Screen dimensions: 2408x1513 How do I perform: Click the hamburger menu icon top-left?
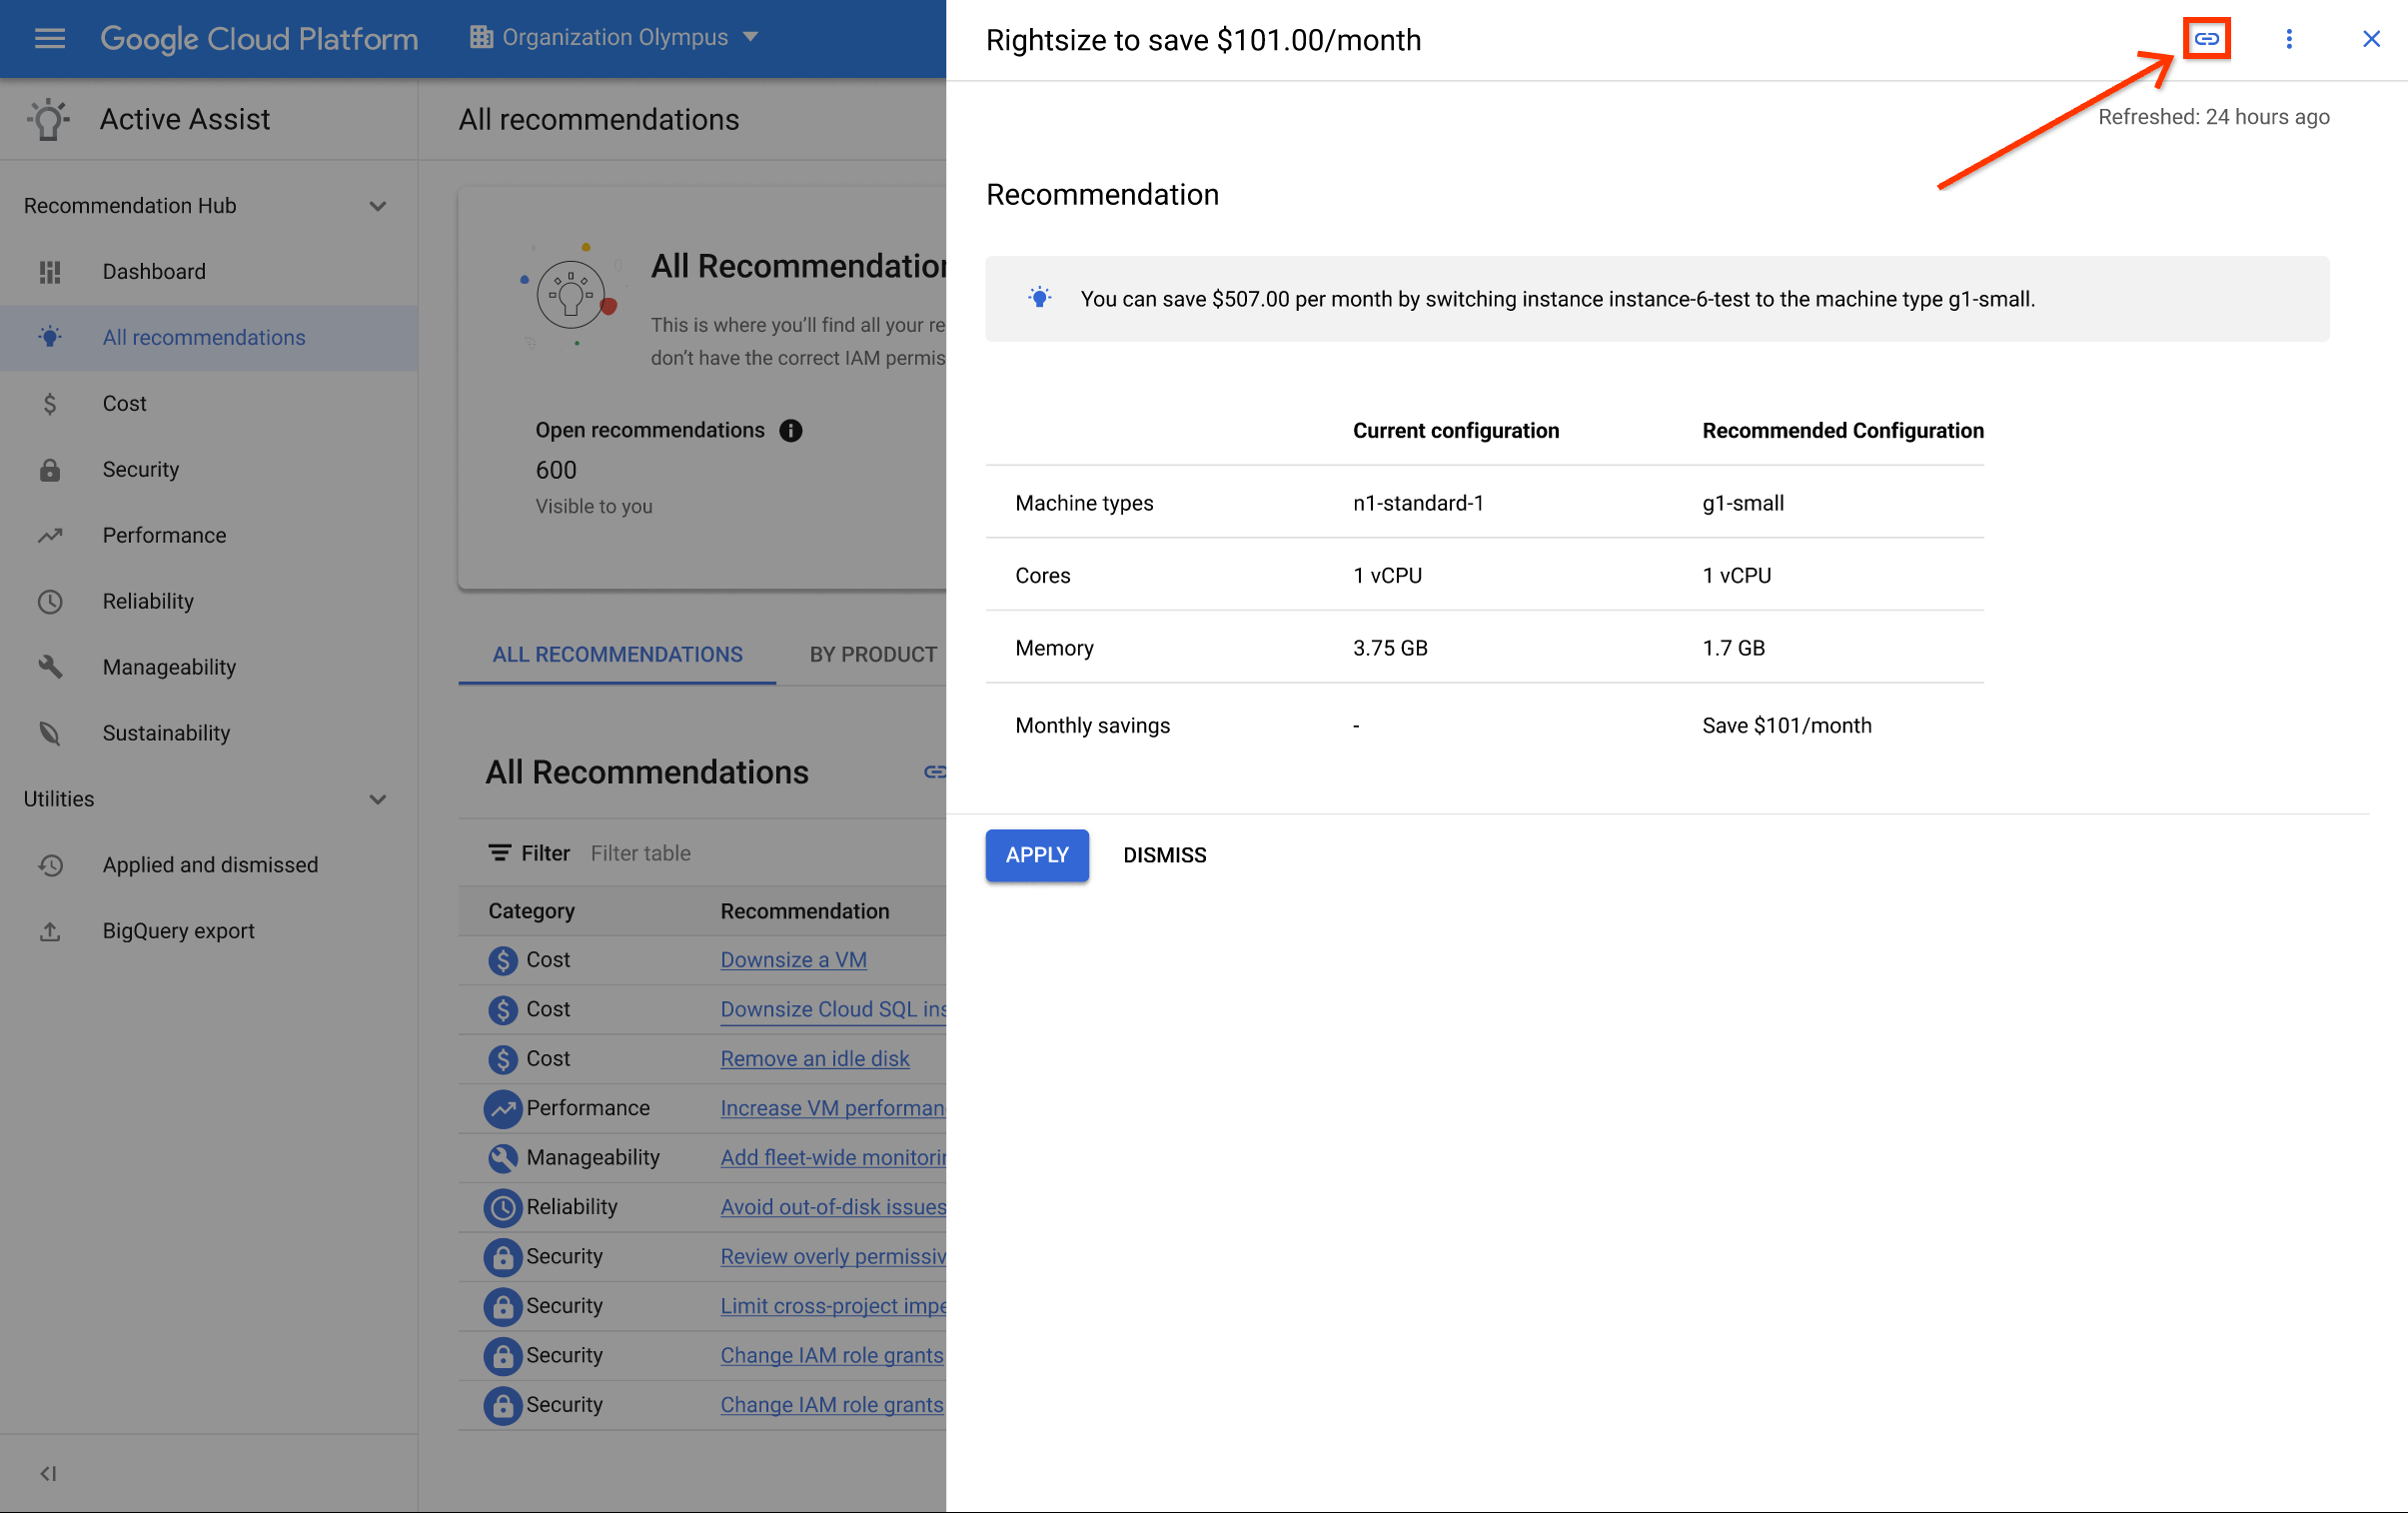click(51, 38)
